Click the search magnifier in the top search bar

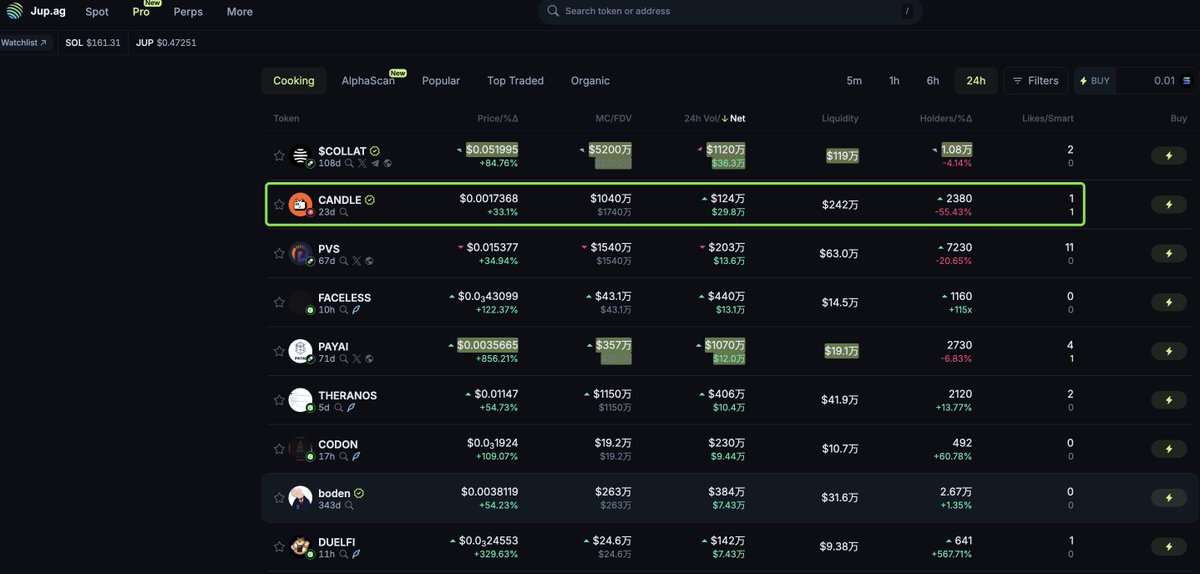553,11
